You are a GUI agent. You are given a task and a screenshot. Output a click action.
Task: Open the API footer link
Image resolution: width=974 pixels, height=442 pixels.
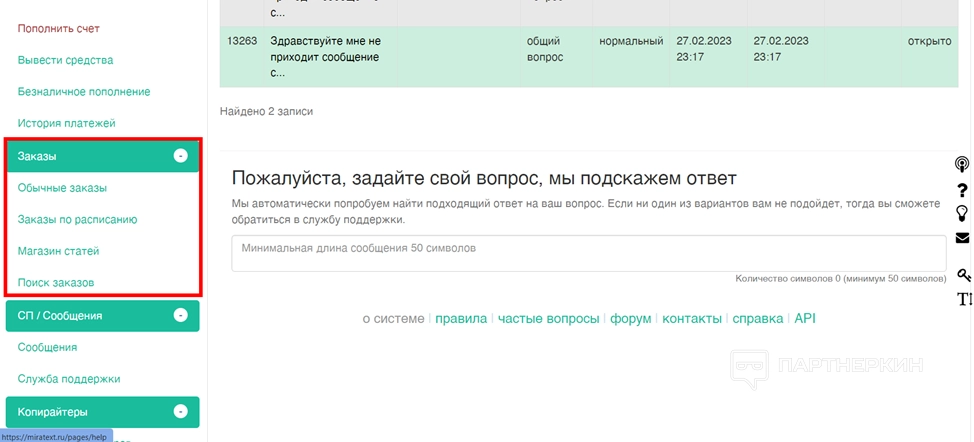[805, 318]
